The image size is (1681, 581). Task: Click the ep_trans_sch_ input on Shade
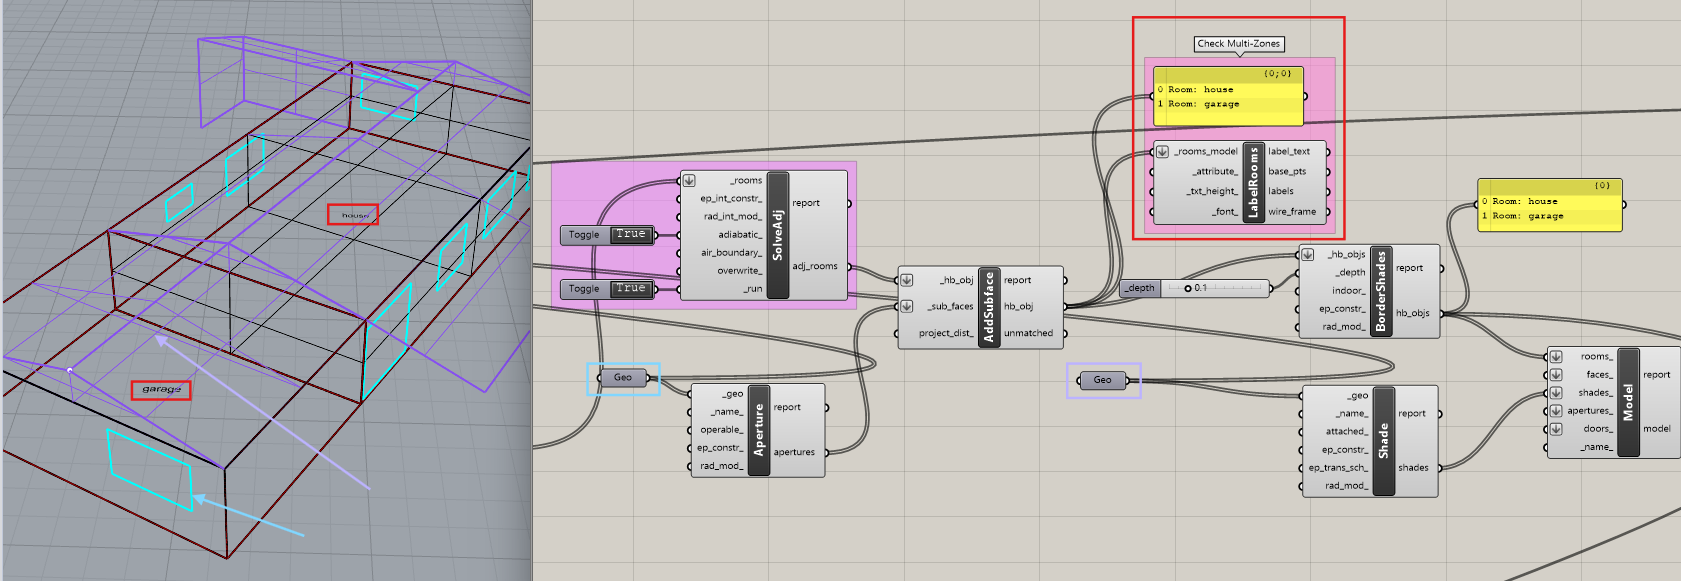coord(1338,467)
